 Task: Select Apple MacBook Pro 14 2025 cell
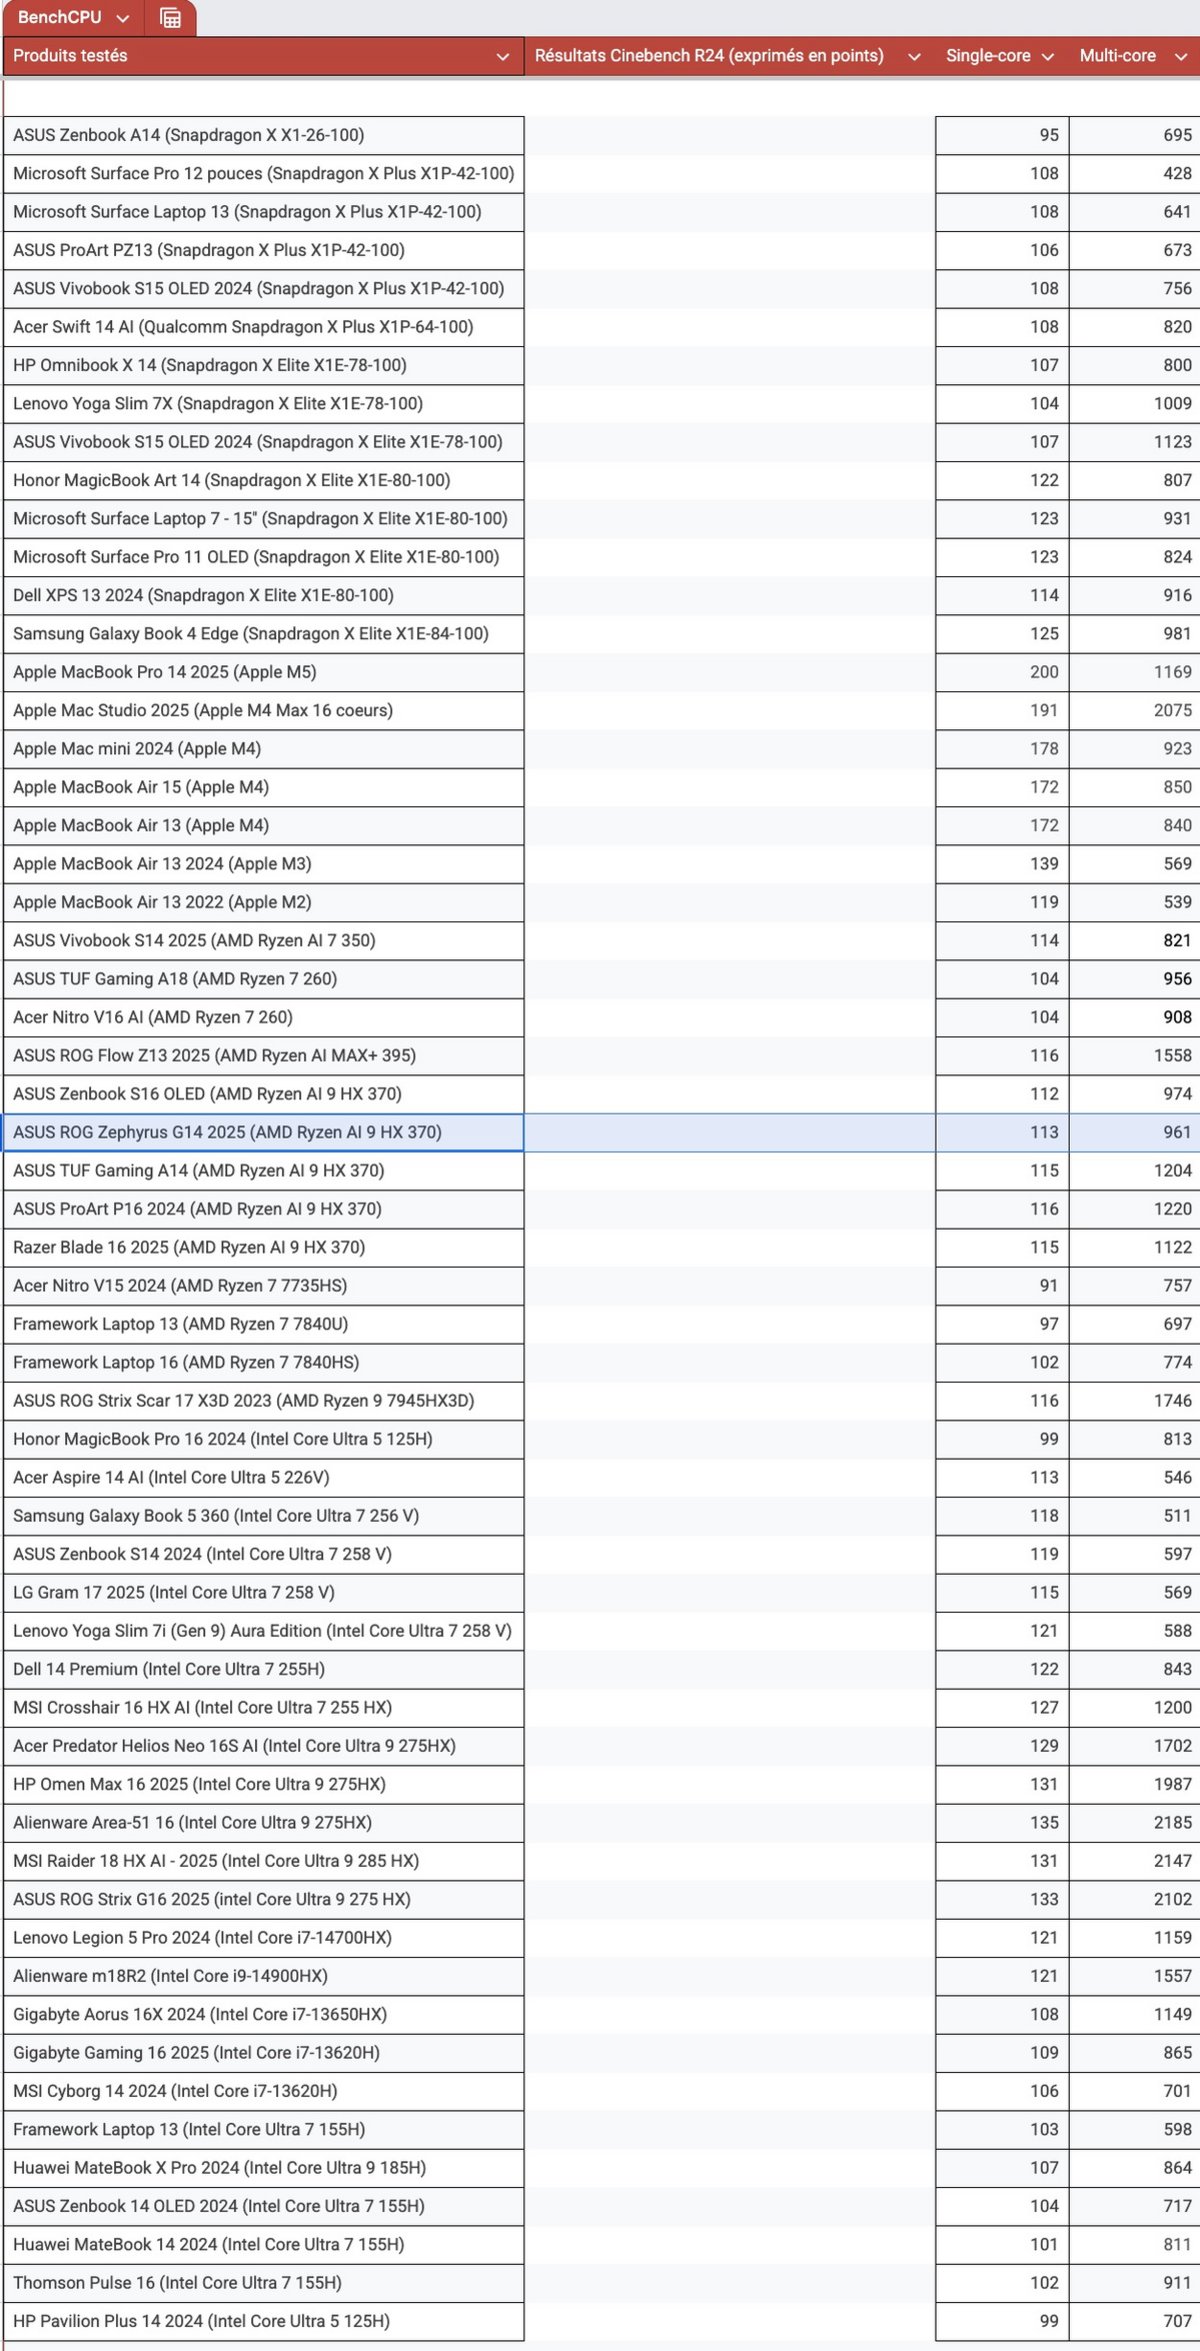coord(263,672)
